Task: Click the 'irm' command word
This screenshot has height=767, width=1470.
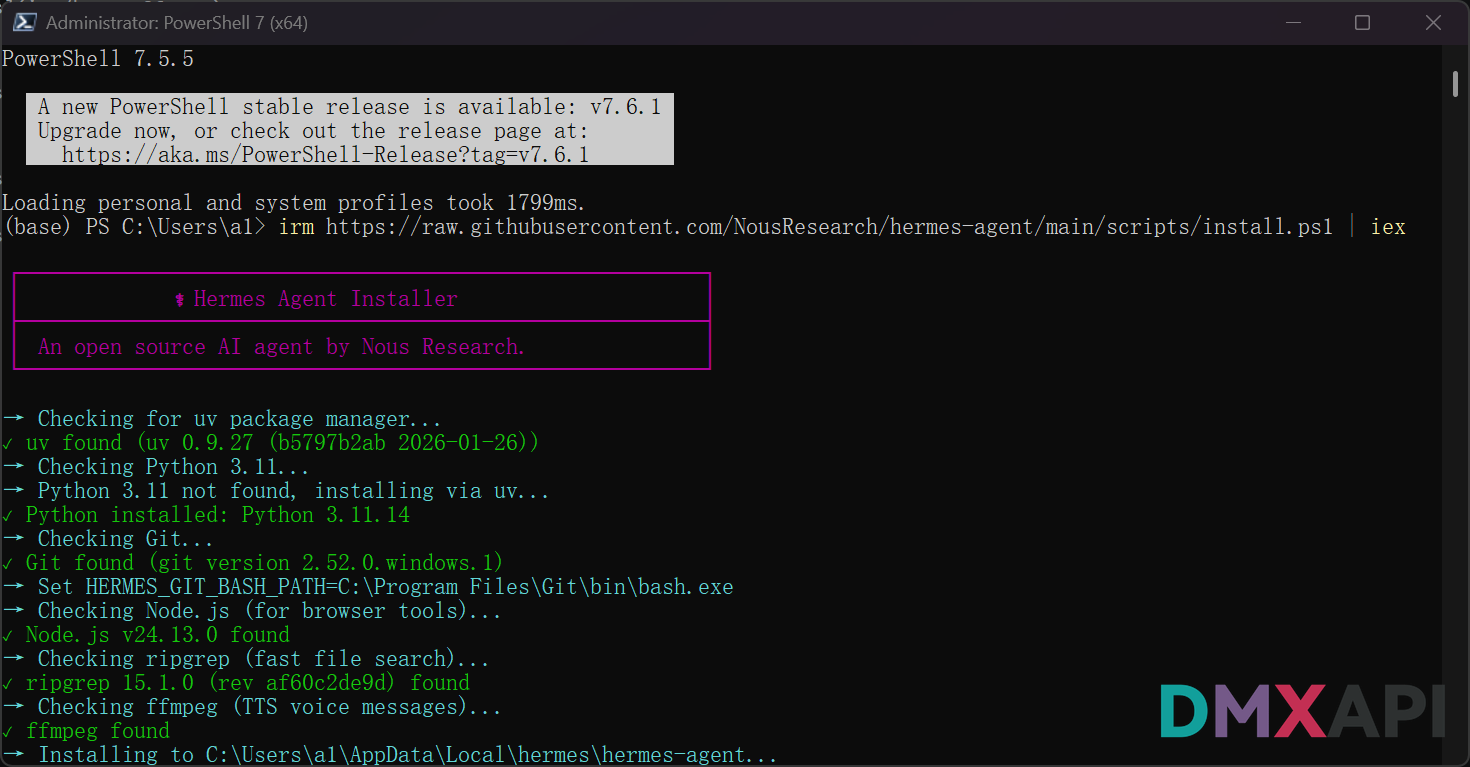Action: [x=296, y=227]
